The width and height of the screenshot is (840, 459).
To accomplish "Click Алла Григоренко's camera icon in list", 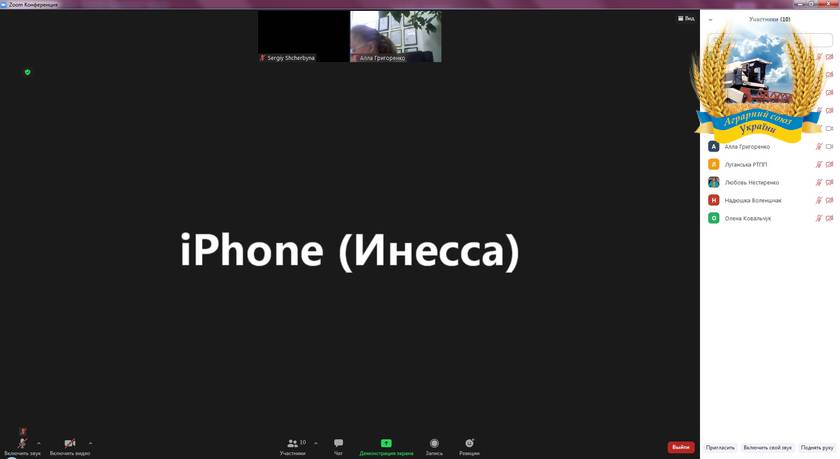I will [x=829, y=146].
